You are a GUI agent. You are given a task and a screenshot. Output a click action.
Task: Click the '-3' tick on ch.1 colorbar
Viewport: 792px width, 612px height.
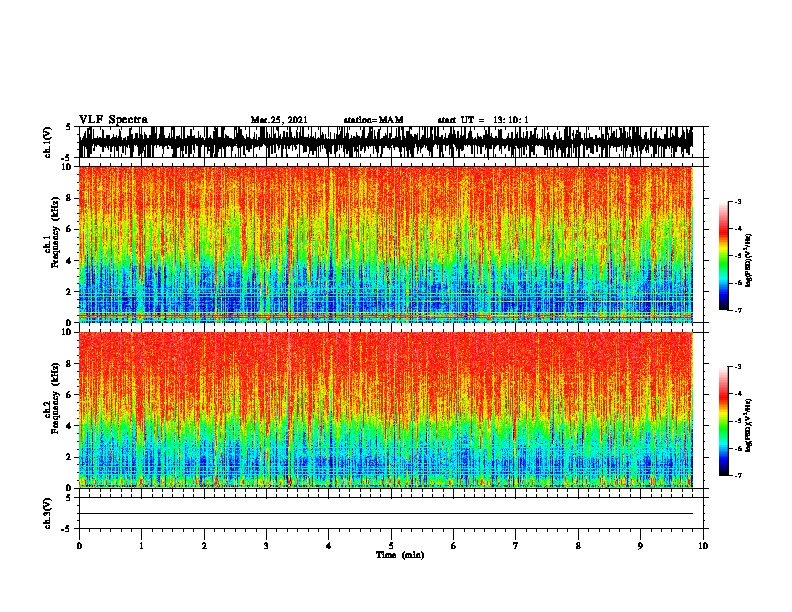click(738, 201)
